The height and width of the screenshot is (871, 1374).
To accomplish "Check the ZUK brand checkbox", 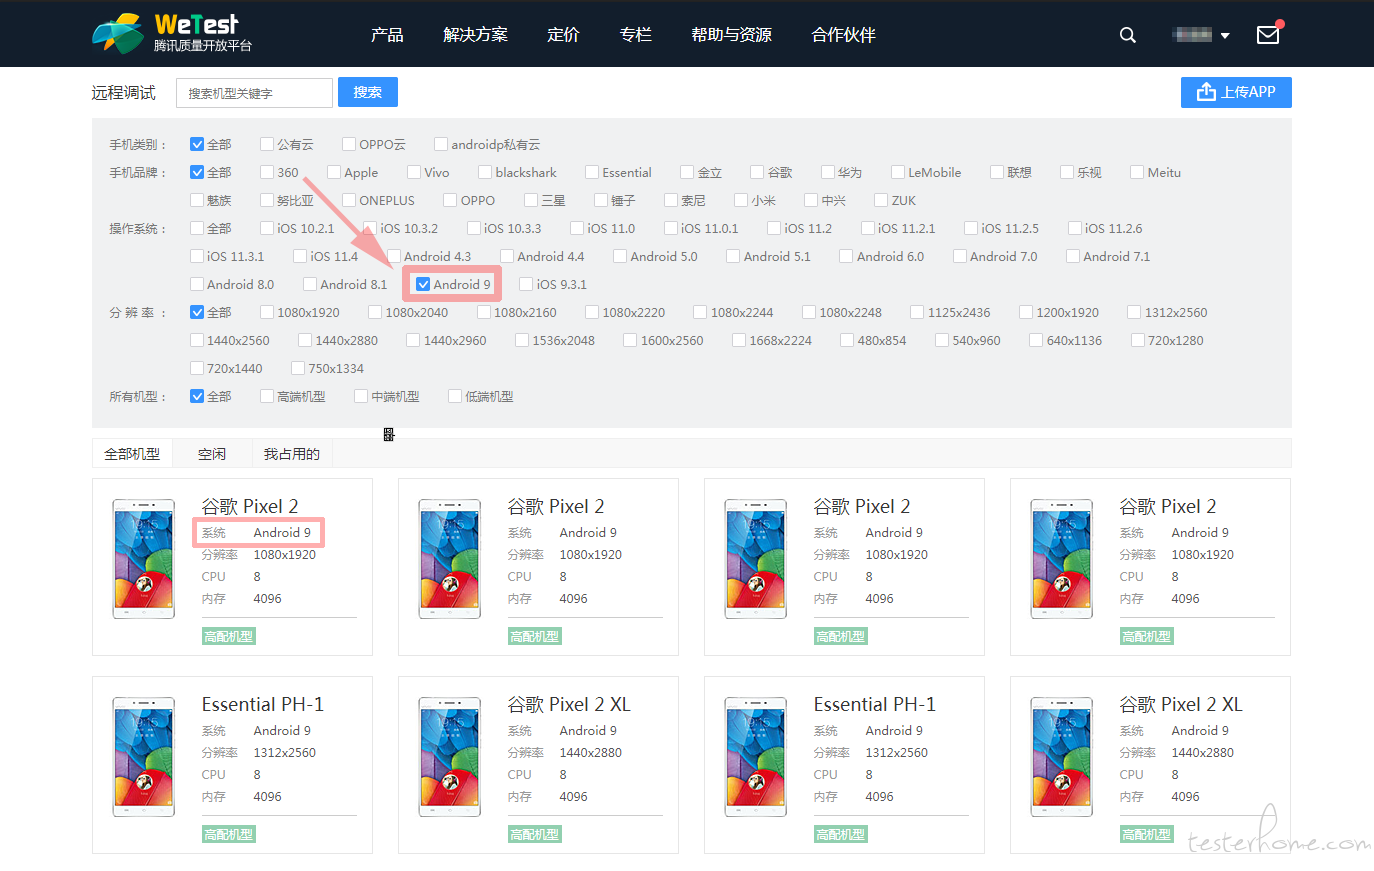I will pos(881,200).
